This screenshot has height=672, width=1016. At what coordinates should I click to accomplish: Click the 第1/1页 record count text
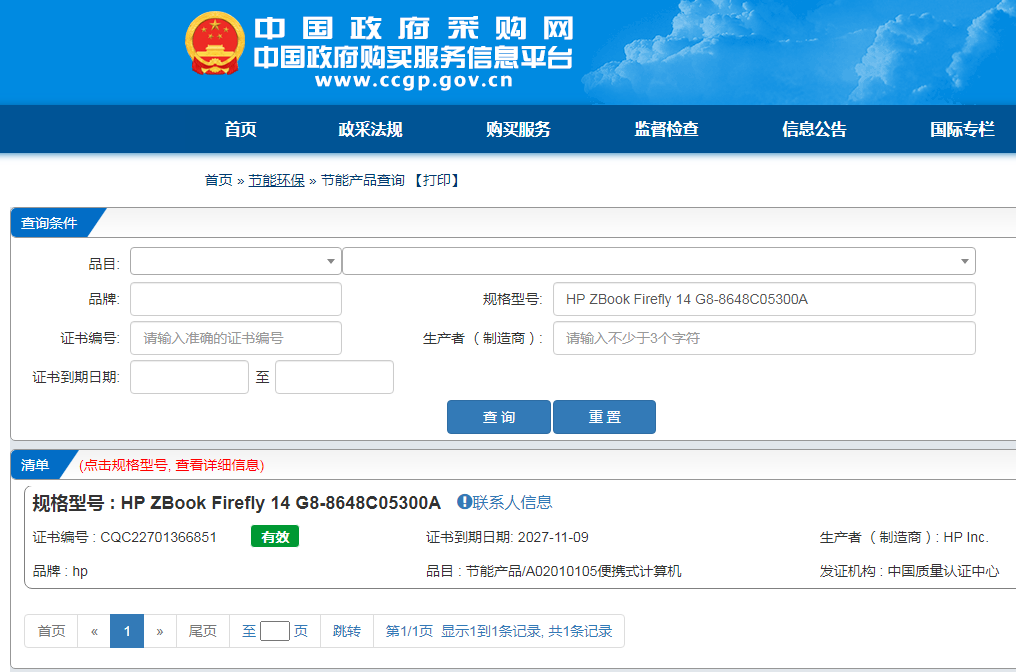pos(499,631)
